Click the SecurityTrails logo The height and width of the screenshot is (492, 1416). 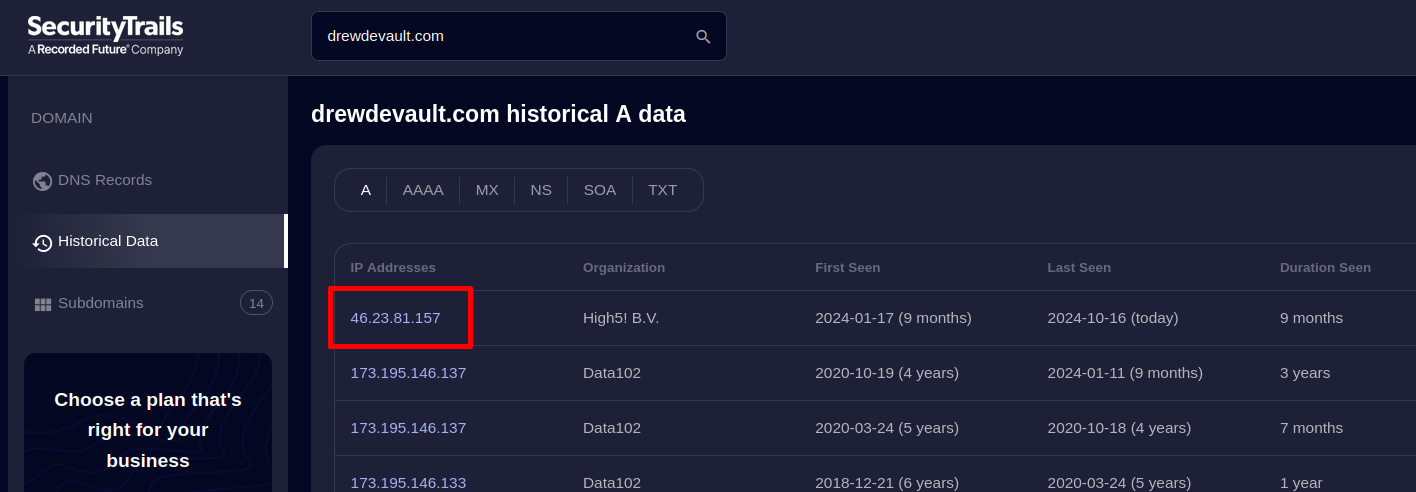point(105,35)
